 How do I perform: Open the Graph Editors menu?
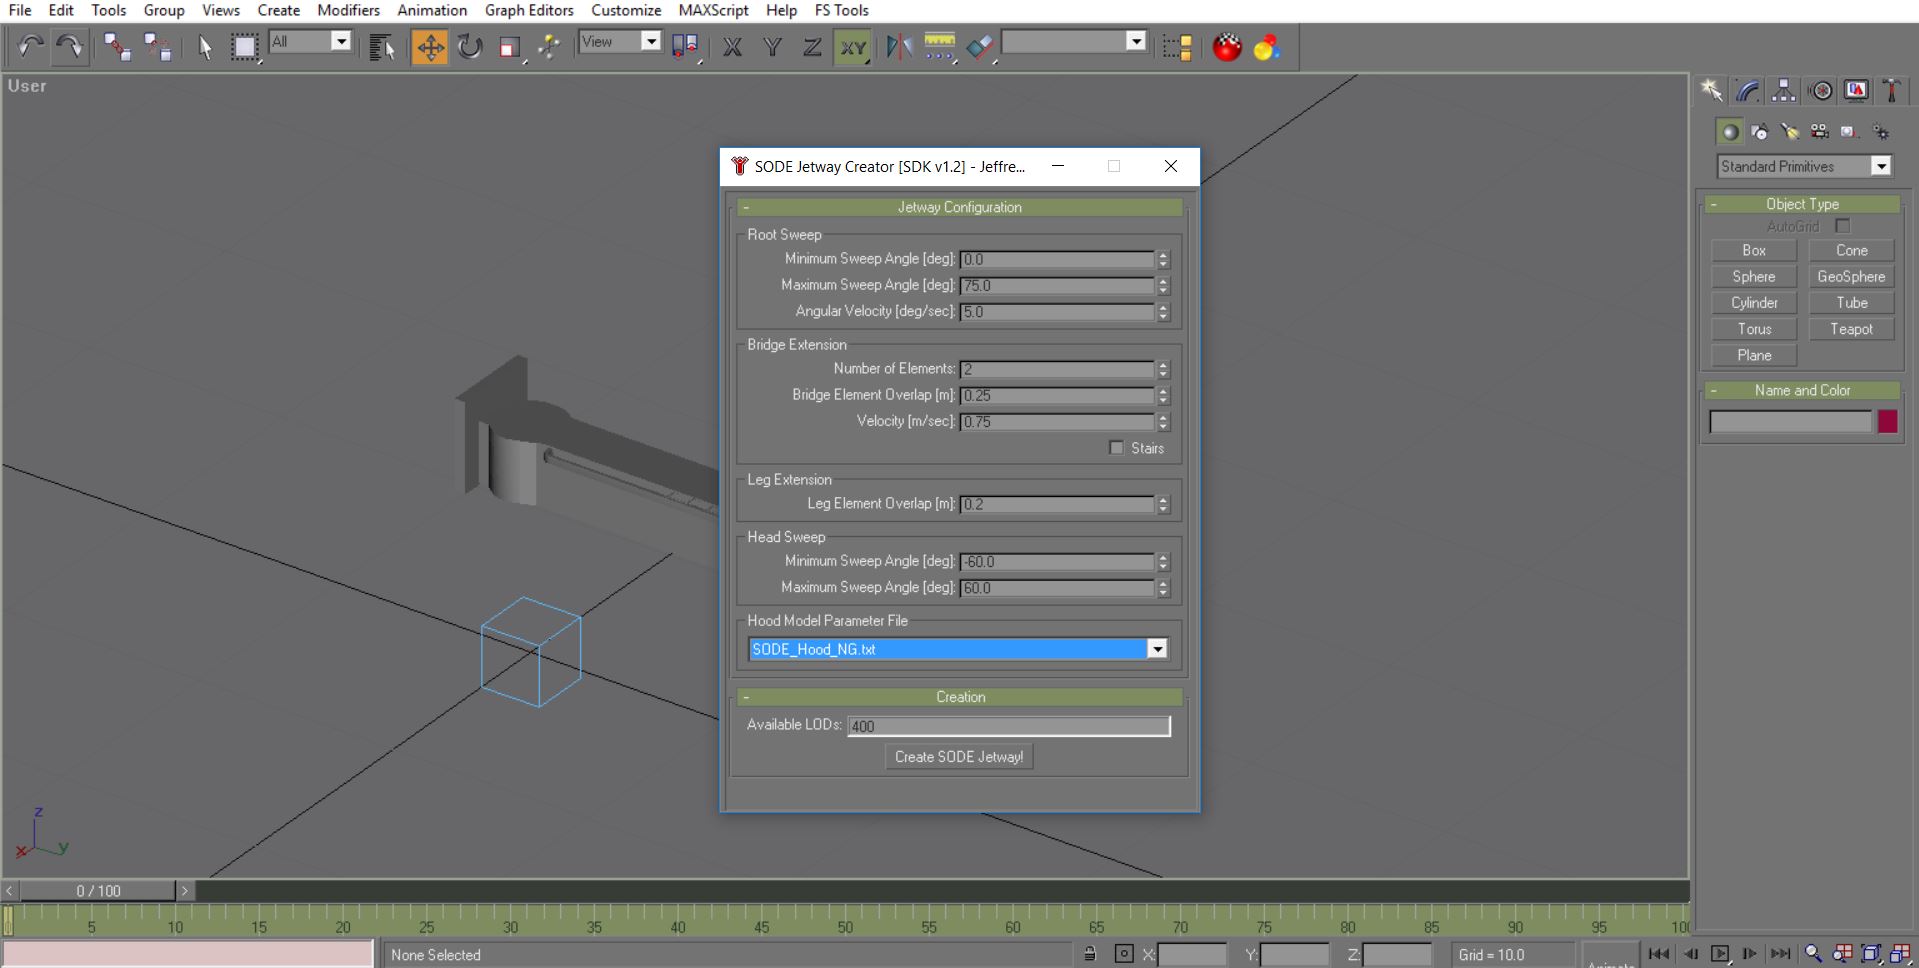529,10
